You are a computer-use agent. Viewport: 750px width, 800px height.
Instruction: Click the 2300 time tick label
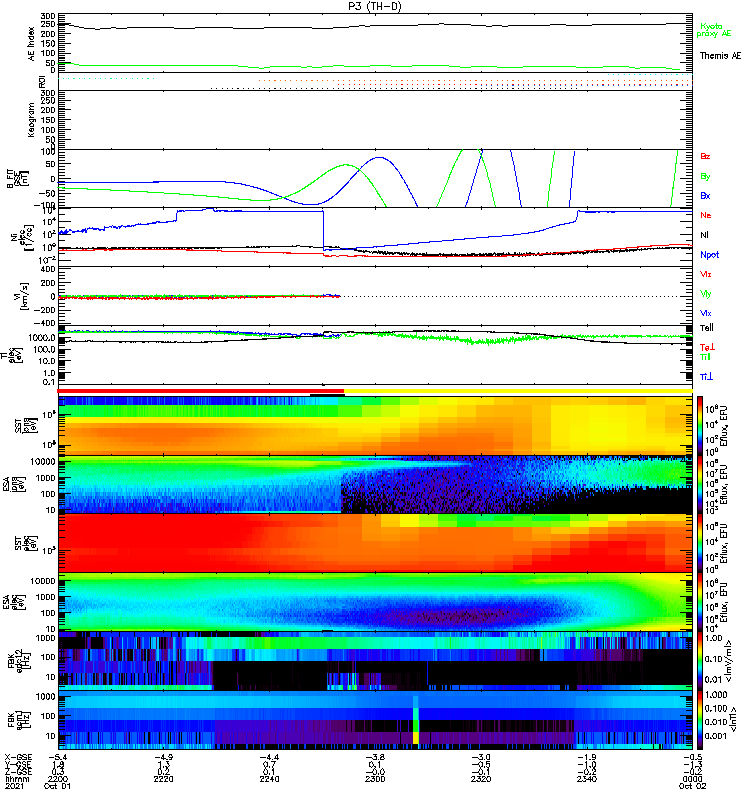click(375, 779)
